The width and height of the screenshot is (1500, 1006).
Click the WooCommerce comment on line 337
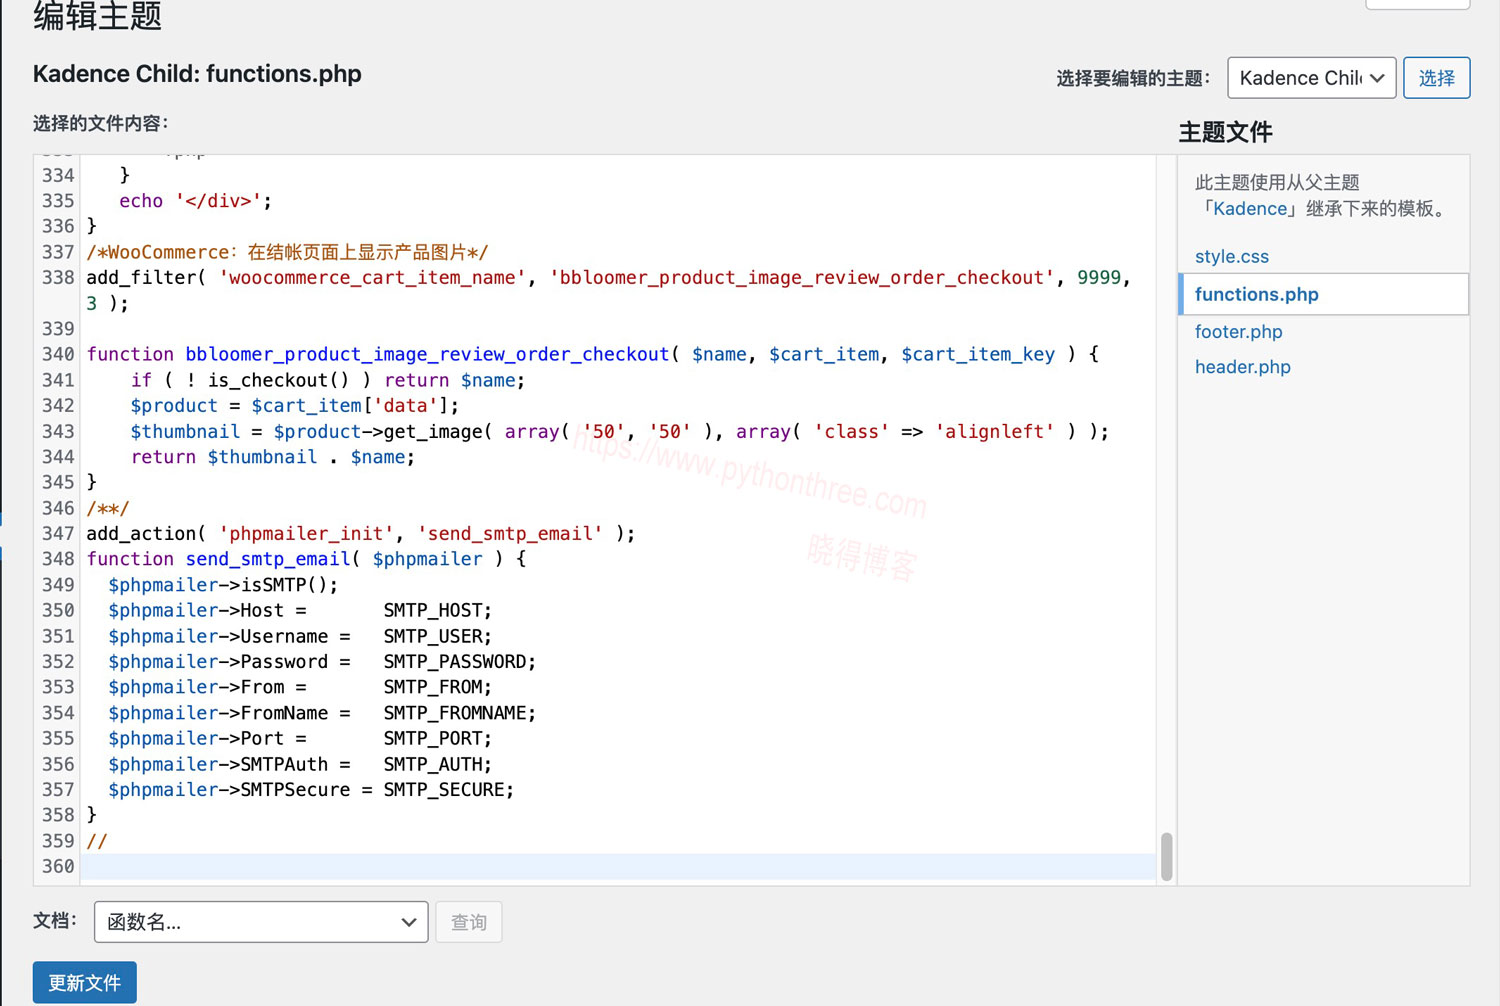point(287,252)
